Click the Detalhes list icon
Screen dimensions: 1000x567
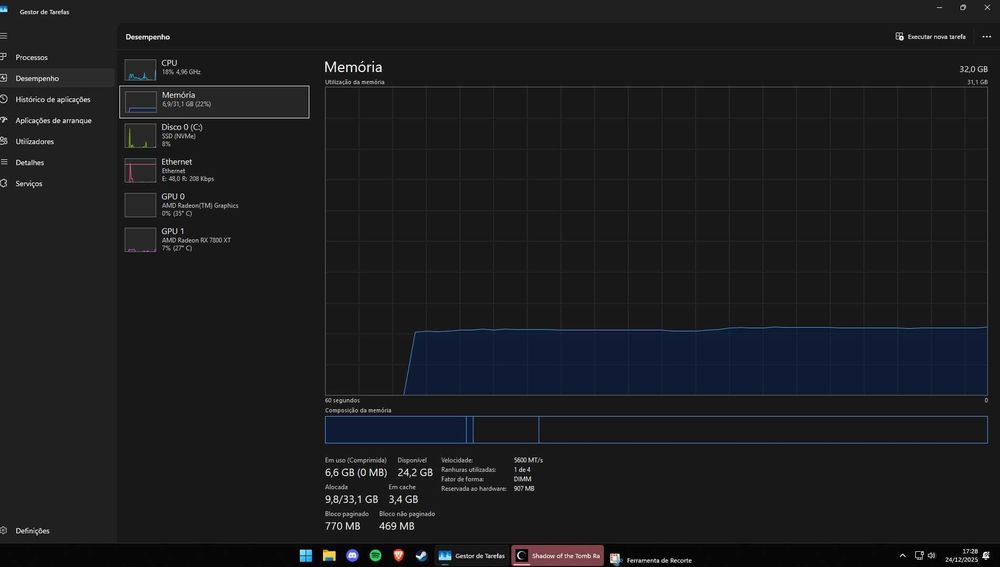point(4,162)
